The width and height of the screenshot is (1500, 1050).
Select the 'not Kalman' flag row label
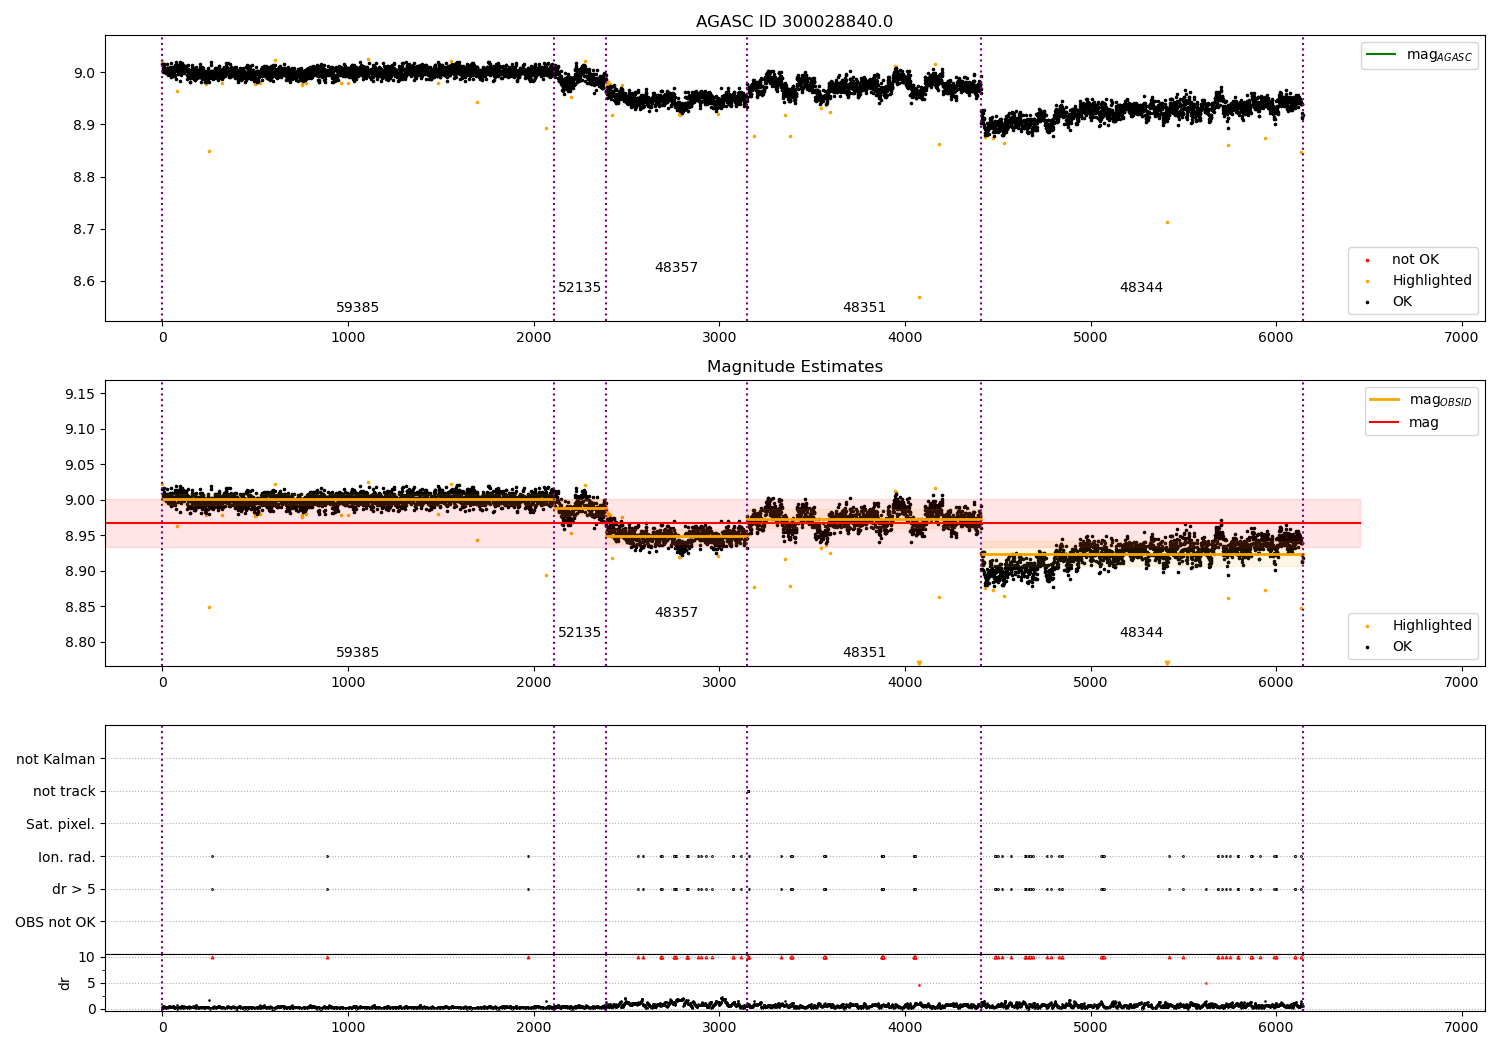click(56, 760)
